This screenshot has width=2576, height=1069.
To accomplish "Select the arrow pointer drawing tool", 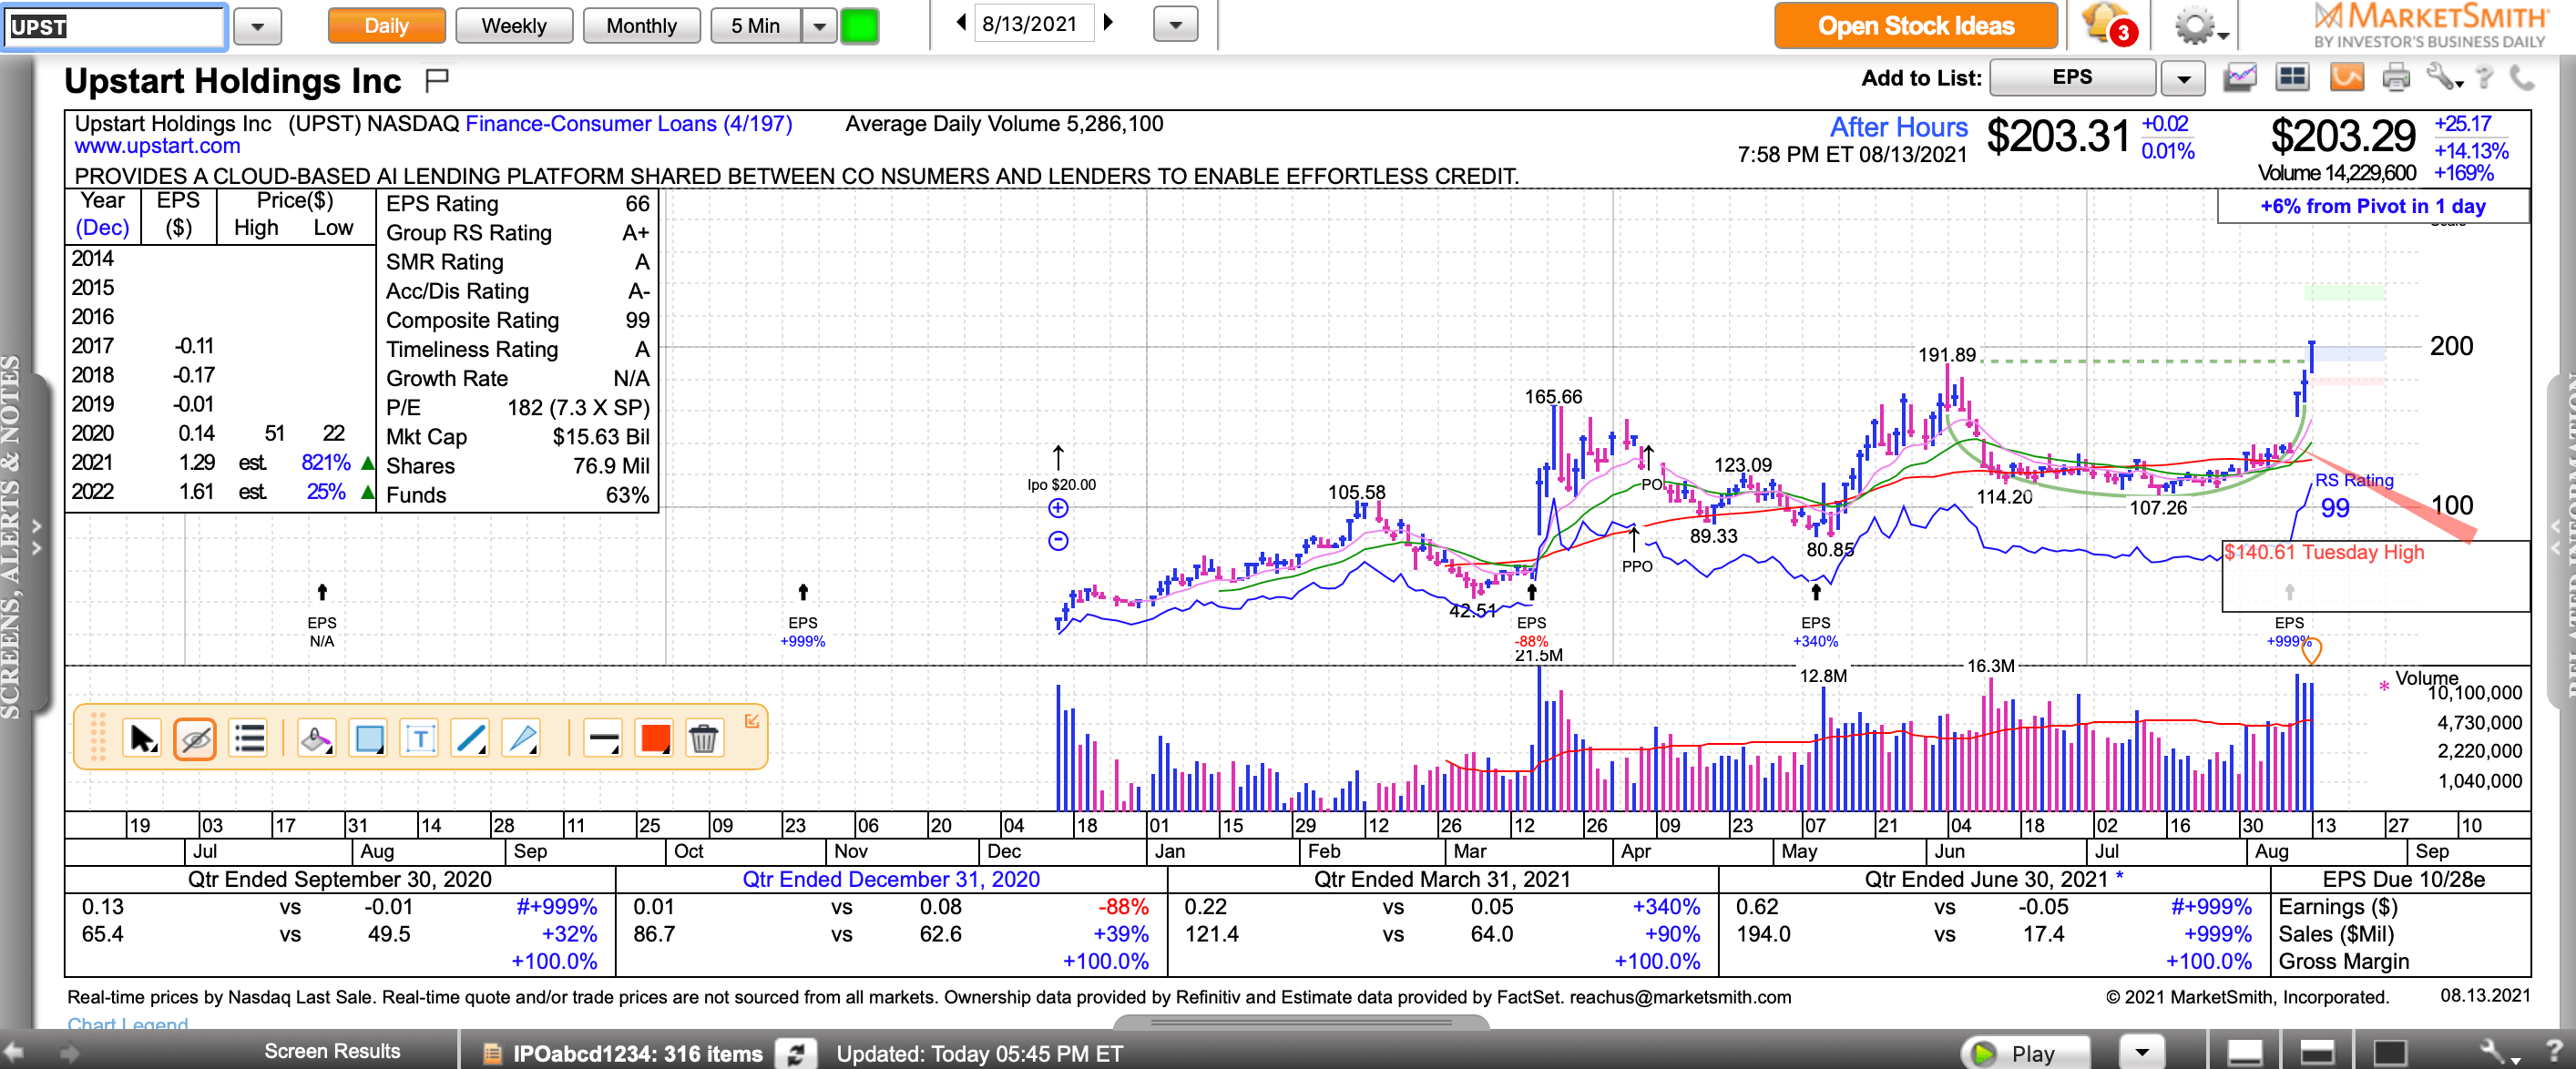I will pos(143,739).
